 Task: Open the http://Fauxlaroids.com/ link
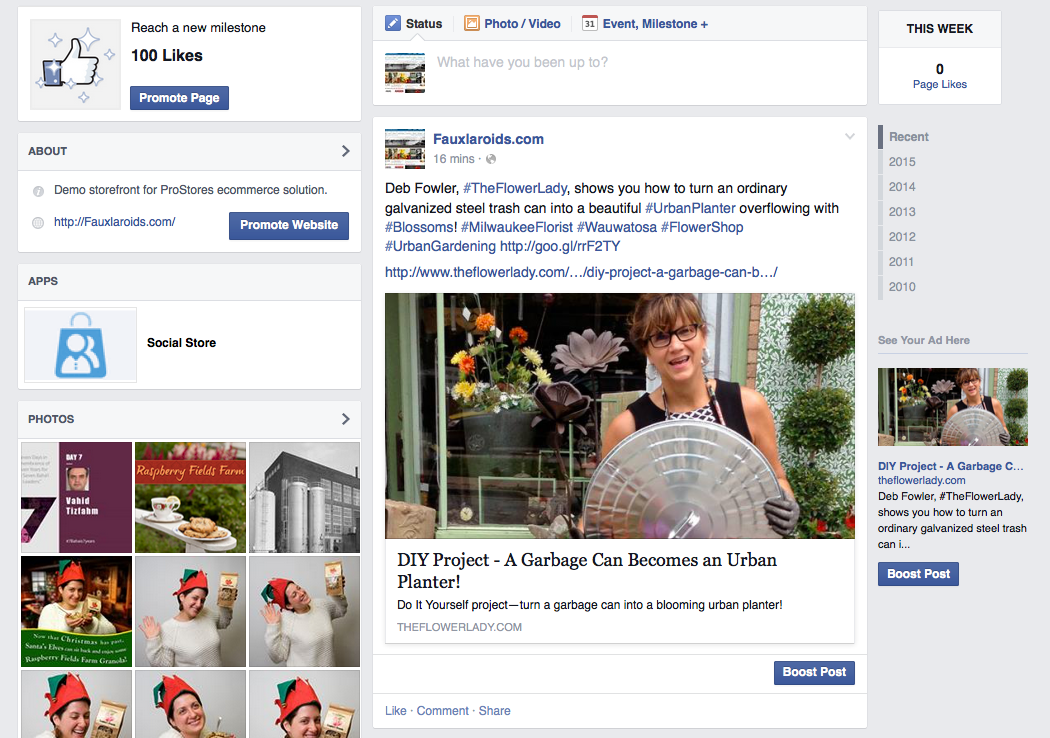(115, 222)
